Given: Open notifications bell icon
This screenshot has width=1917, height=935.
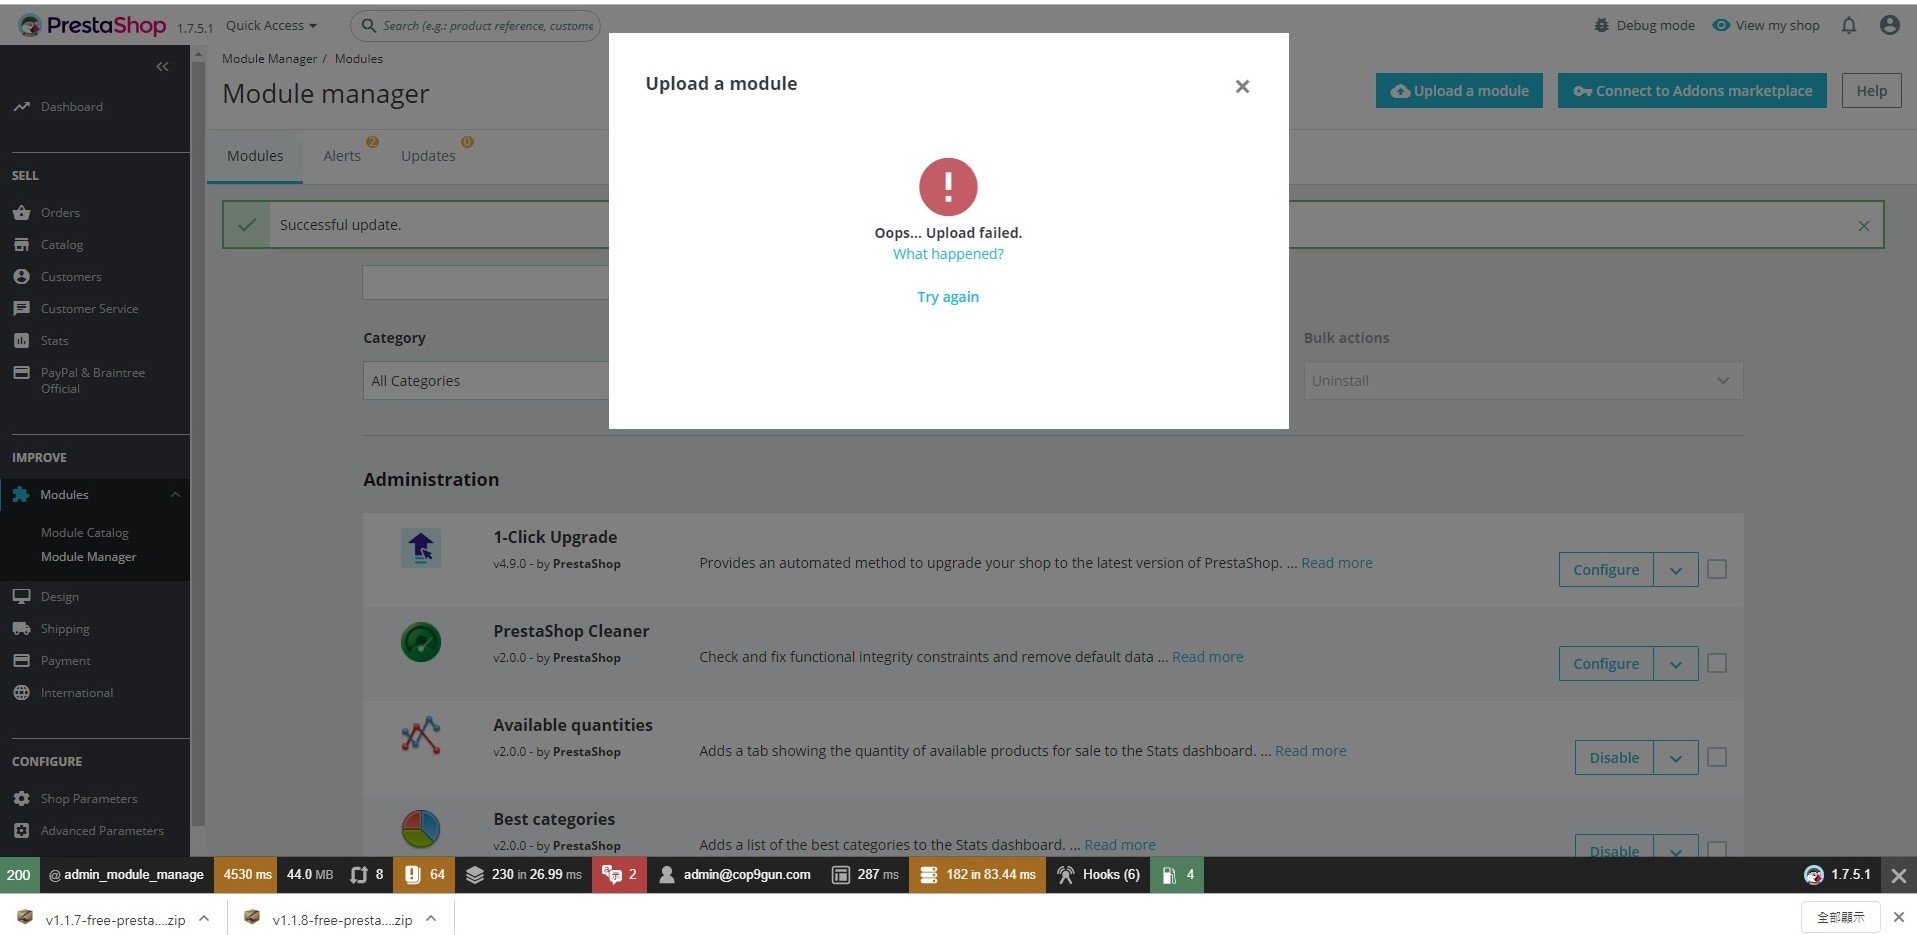Looking at the screenshot, I should 1849,25.
